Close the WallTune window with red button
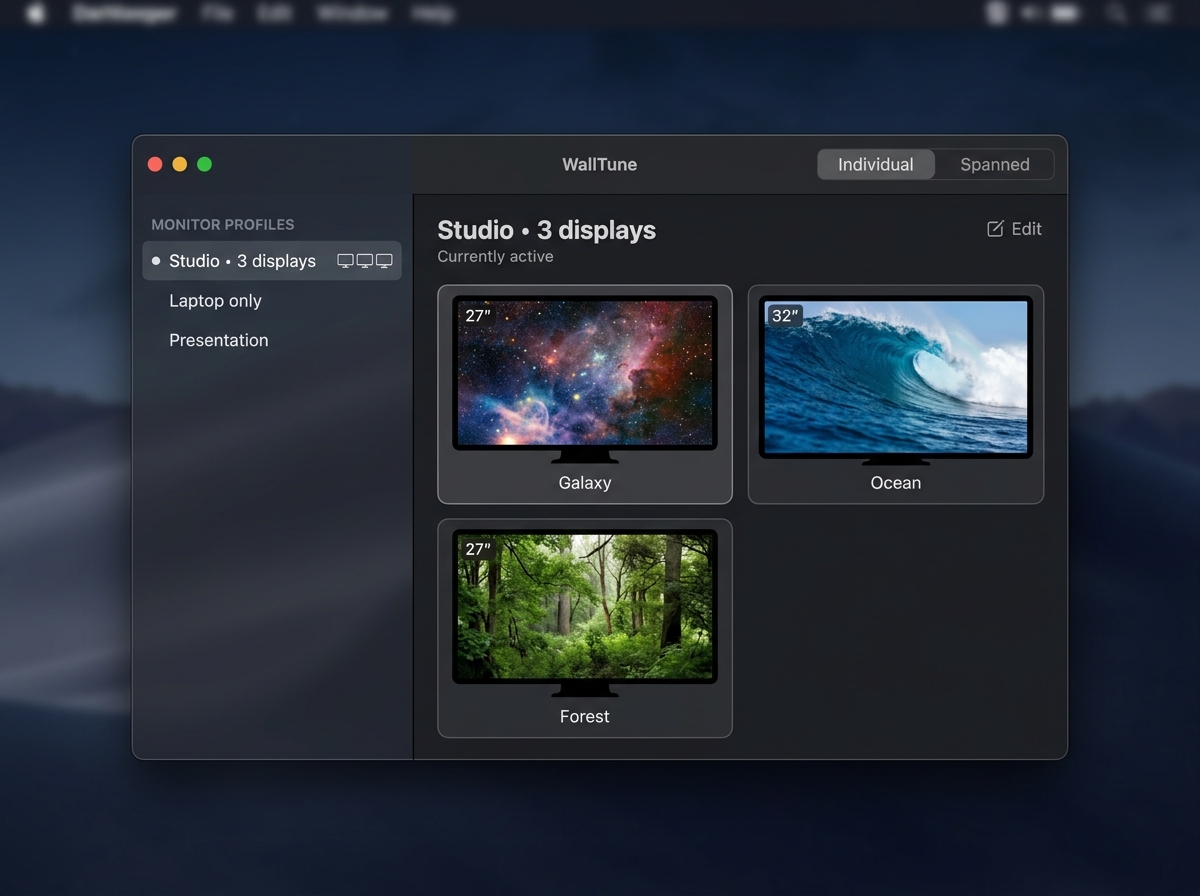The height and width of the screenshot is (896, 1200). point(155,164)
